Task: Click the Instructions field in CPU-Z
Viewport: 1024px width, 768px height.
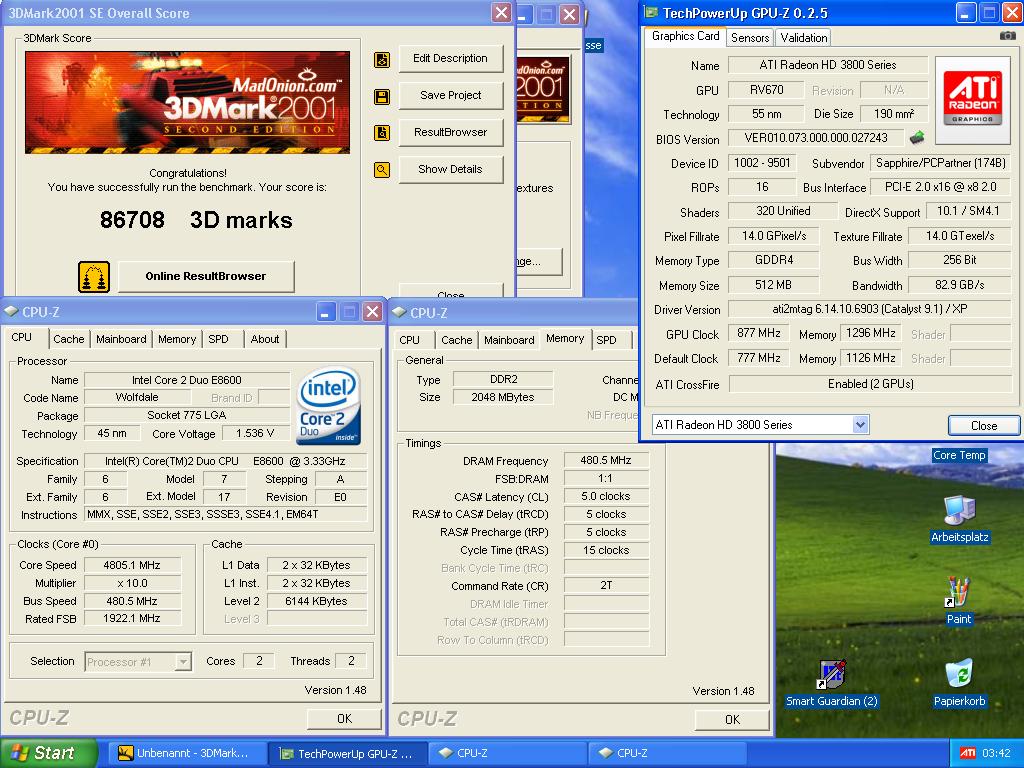Action: pyautogui.click(x=225, y=515)
